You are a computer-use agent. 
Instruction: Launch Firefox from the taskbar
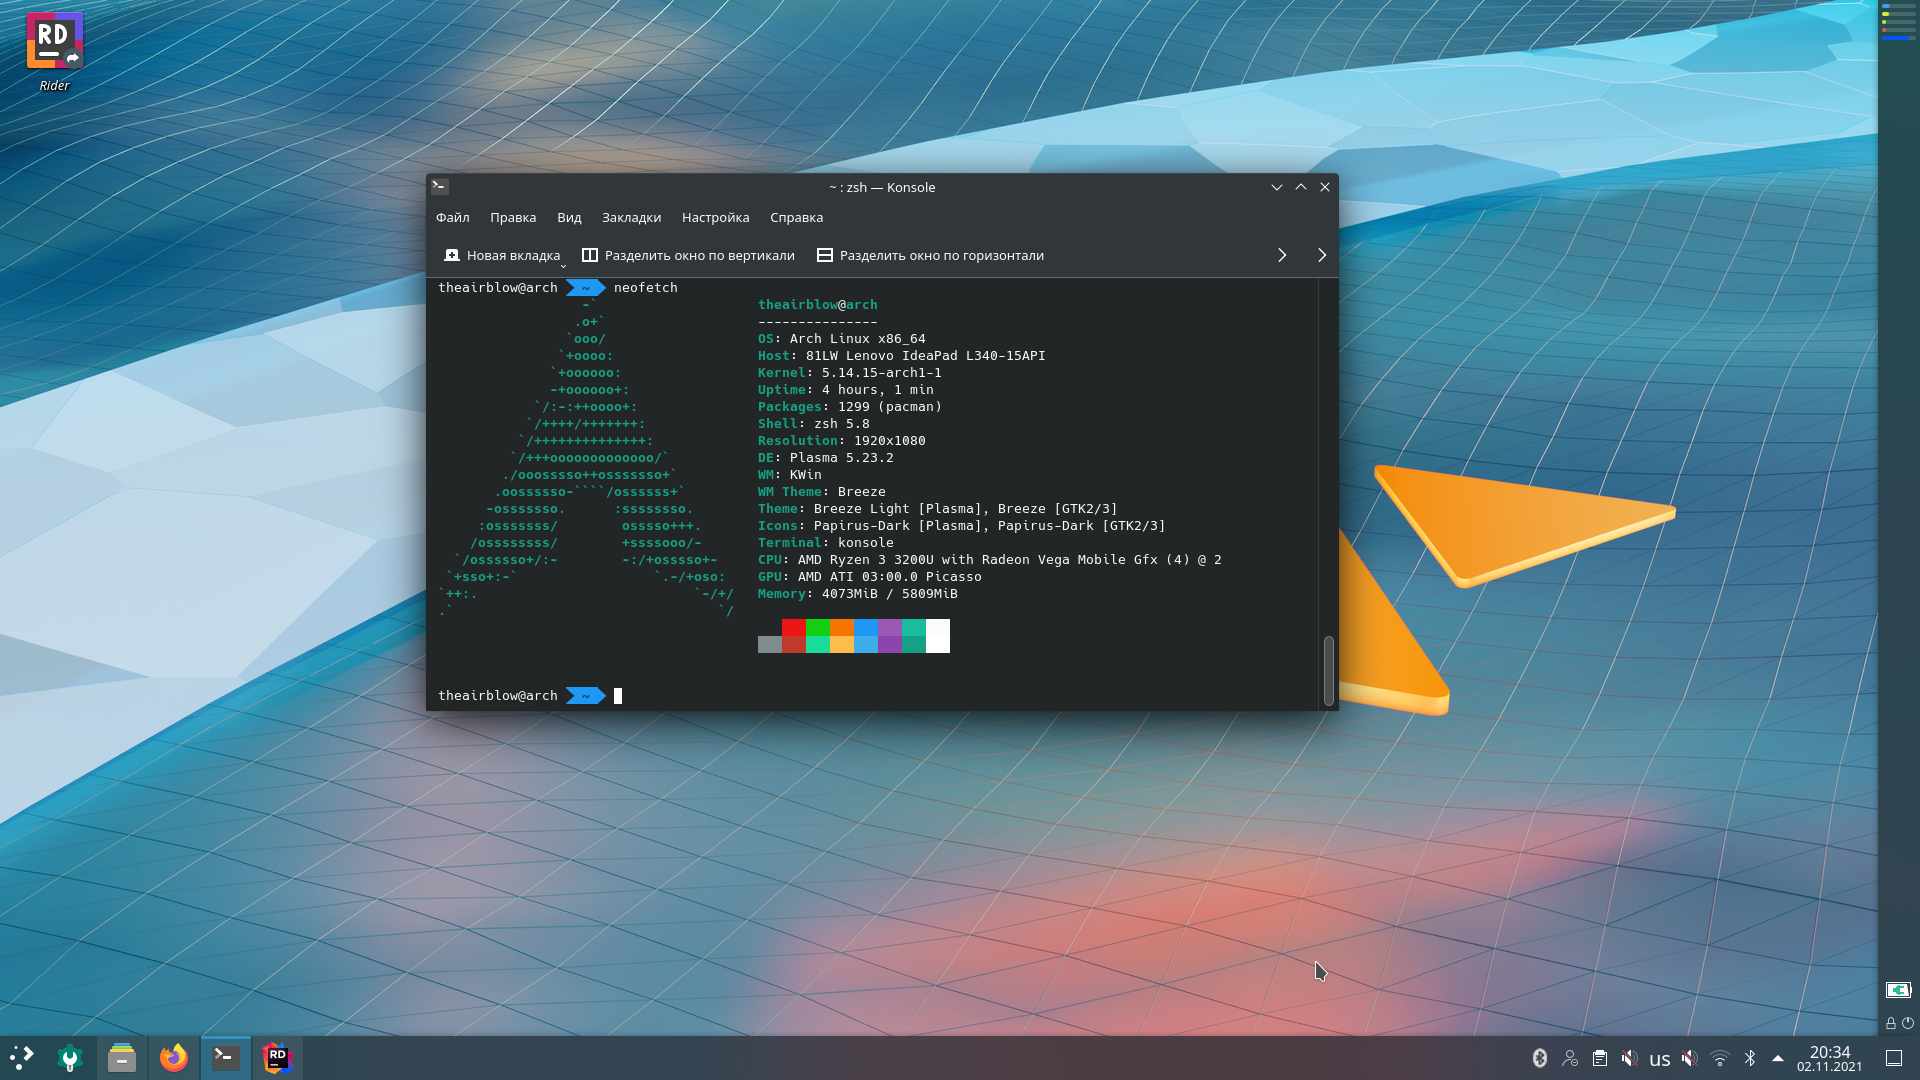[x=173, y=1058]
